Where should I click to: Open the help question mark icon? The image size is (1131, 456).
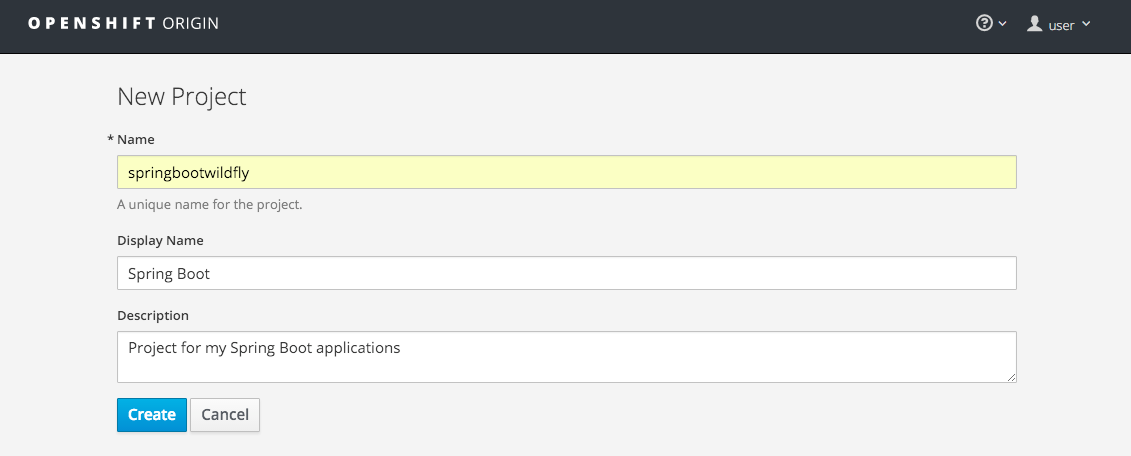(984, 24)
